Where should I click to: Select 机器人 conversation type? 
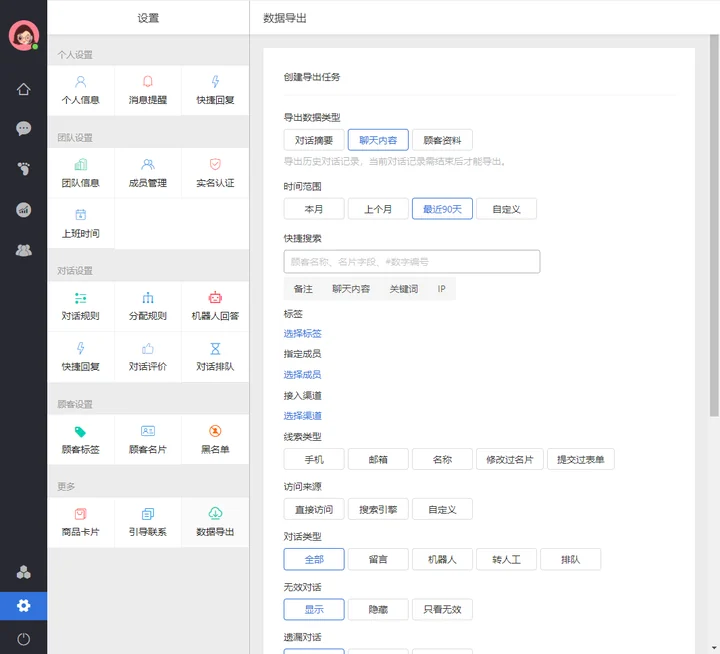click(x=442, y=559)
